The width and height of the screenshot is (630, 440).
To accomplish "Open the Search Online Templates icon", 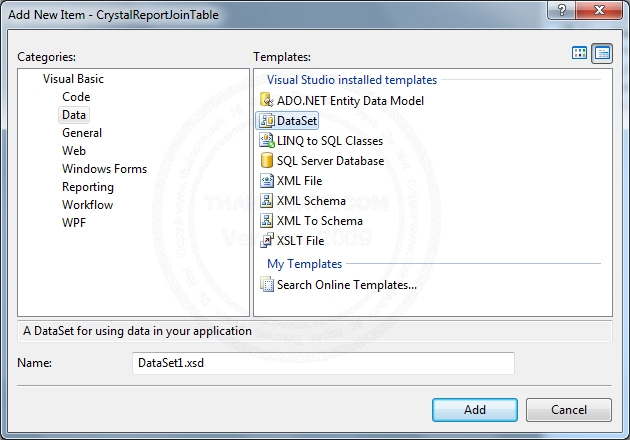I will (x=267, y=285).
